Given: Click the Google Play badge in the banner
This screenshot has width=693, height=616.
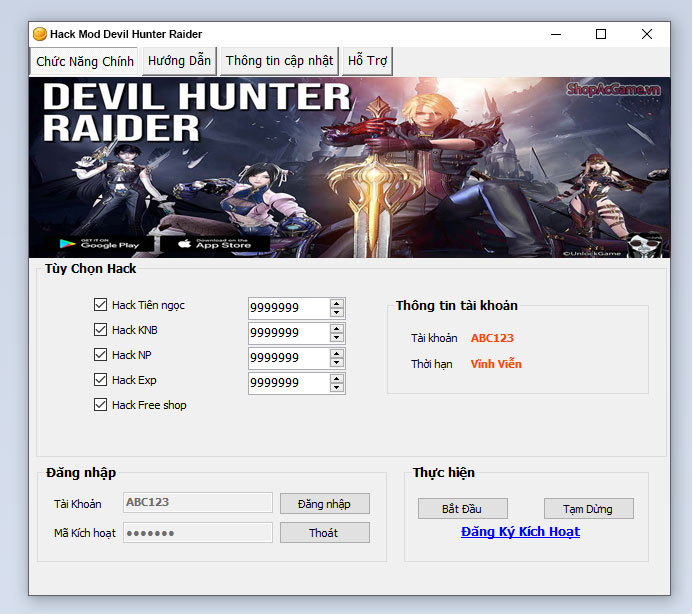Looking at the screenshot, I should pos(105,243).
